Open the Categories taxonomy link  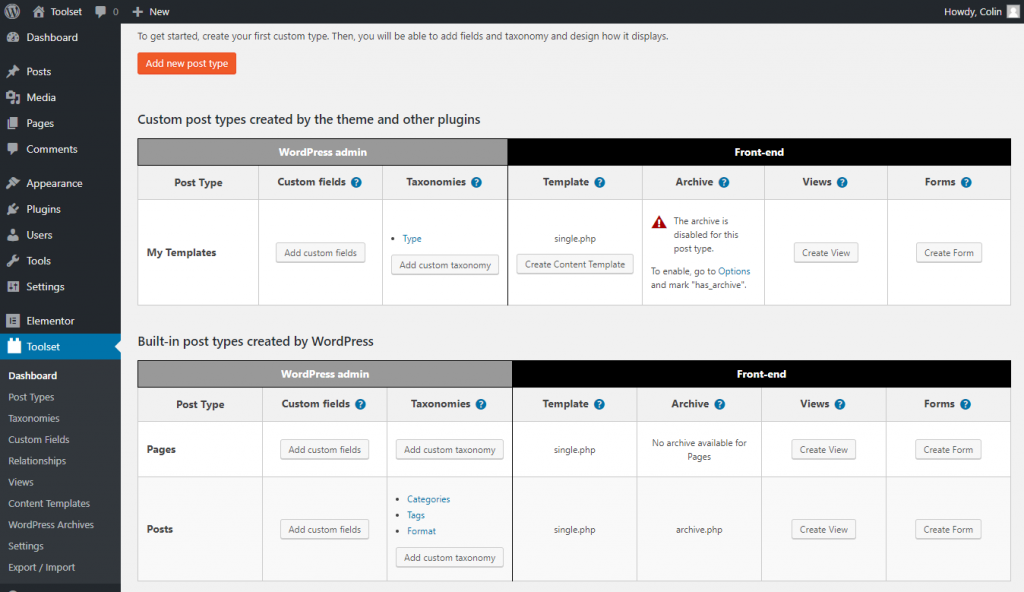tap(428, 499)
